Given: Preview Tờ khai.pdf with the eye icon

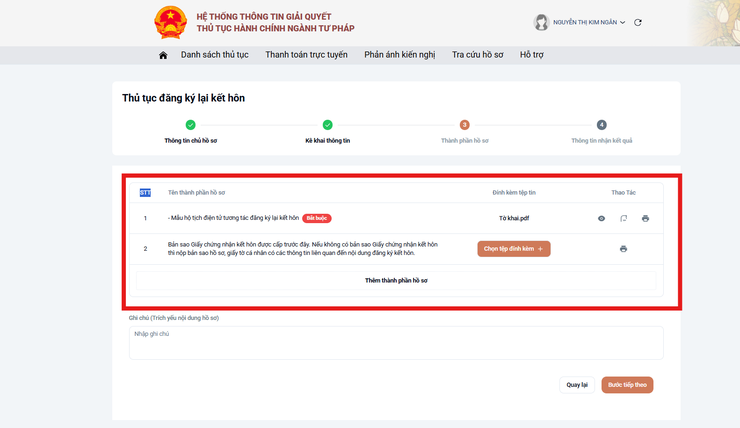Looking at the screenshot, I should coord(601,218).
